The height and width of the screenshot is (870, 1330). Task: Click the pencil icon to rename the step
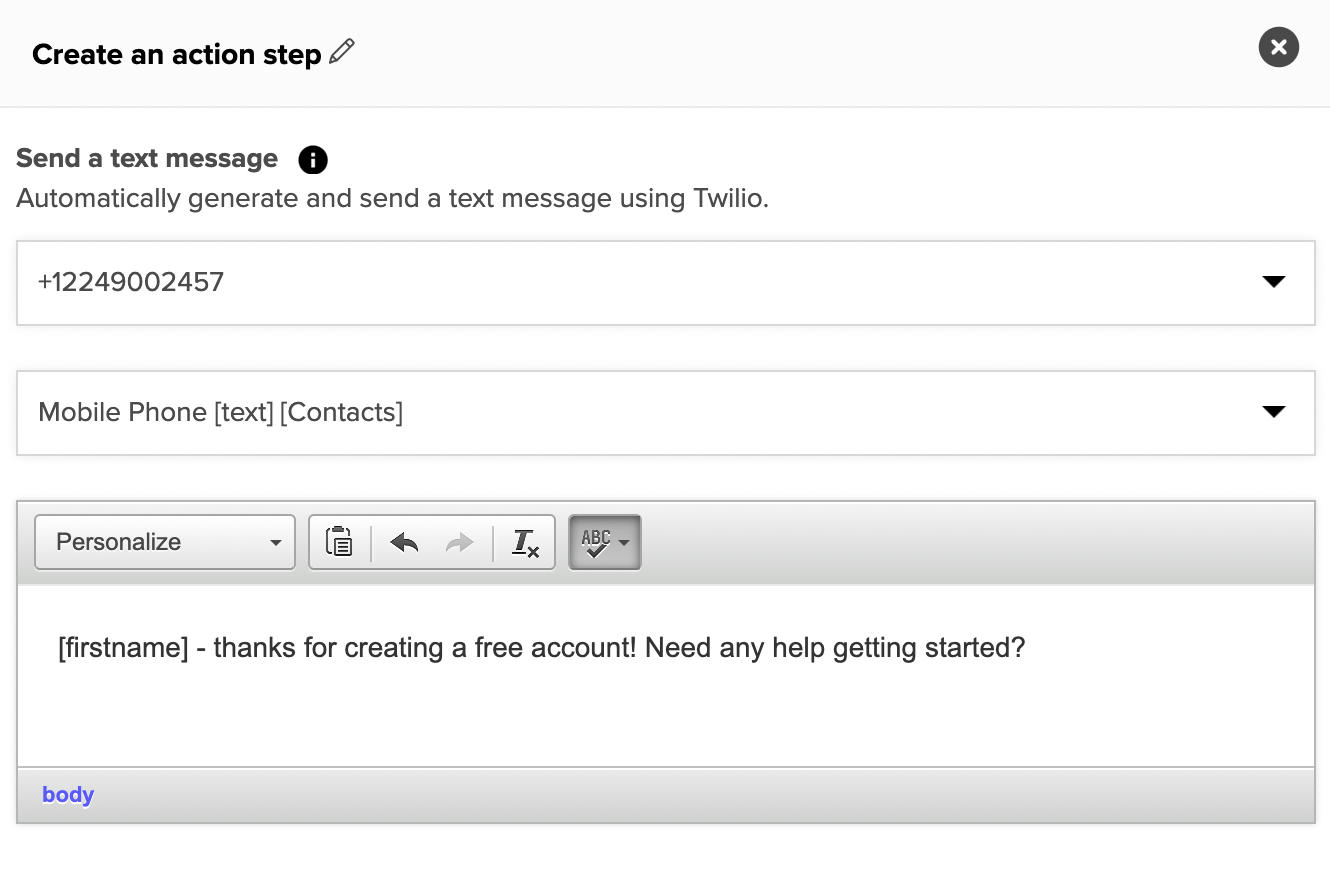[x=342, y=52]
